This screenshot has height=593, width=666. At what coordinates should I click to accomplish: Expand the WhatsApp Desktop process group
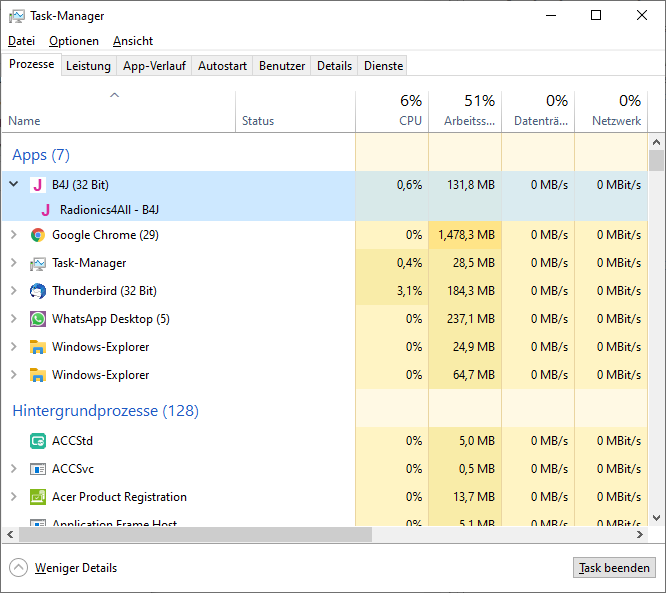coord(13,319)
